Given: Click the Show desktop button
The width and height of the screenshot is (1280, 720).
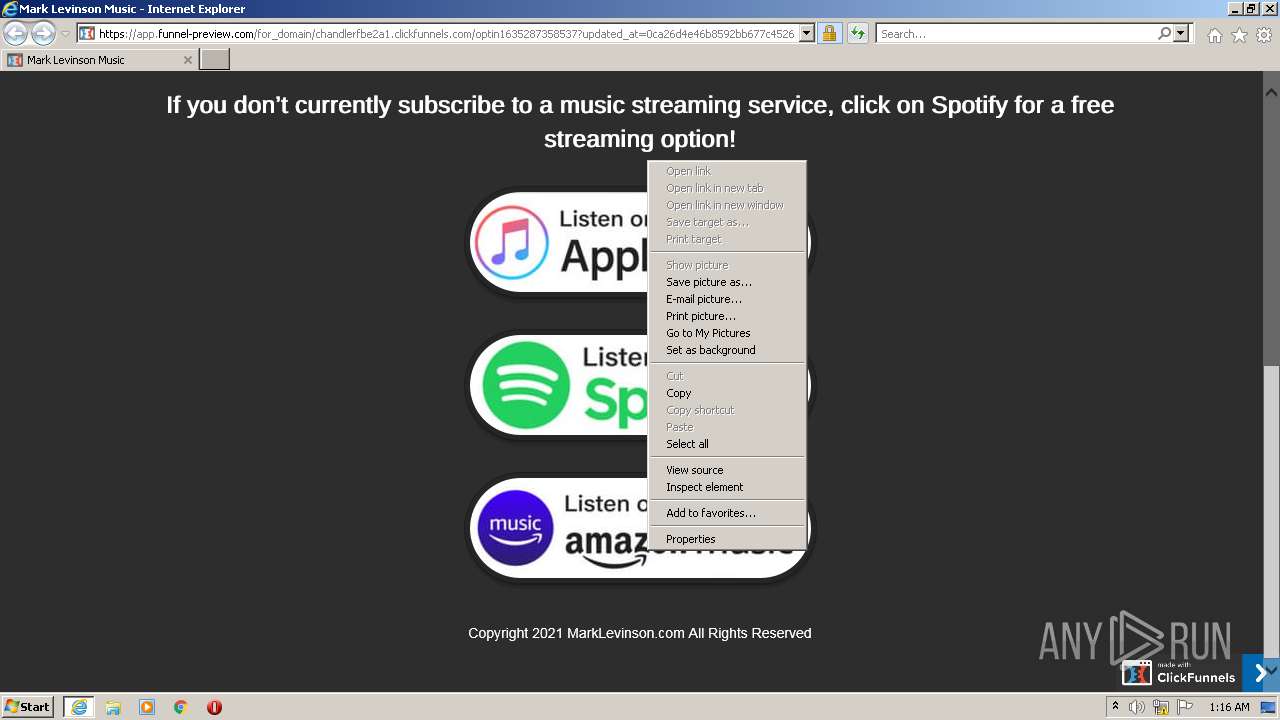Looking at the screenshot, I should 1268,707.
